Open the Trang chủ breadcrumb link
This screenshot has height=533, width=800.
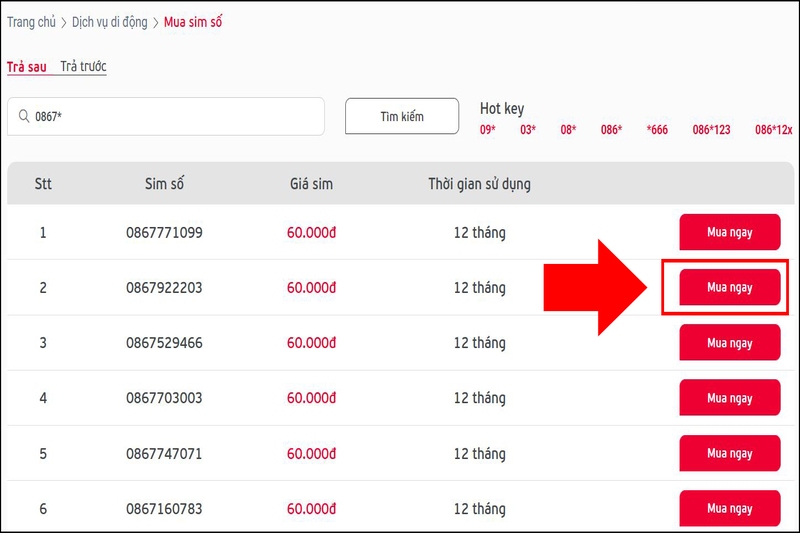[32, 21]
